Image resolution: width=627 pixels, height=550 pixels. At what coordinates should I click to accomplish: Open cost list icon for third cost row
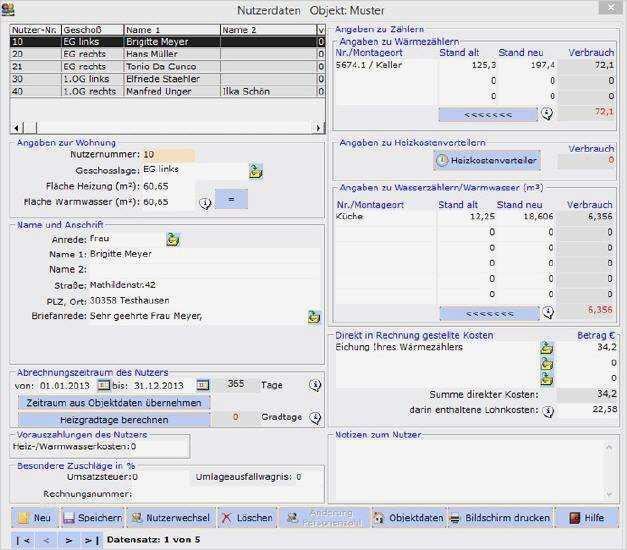click(x=547, y=379)
